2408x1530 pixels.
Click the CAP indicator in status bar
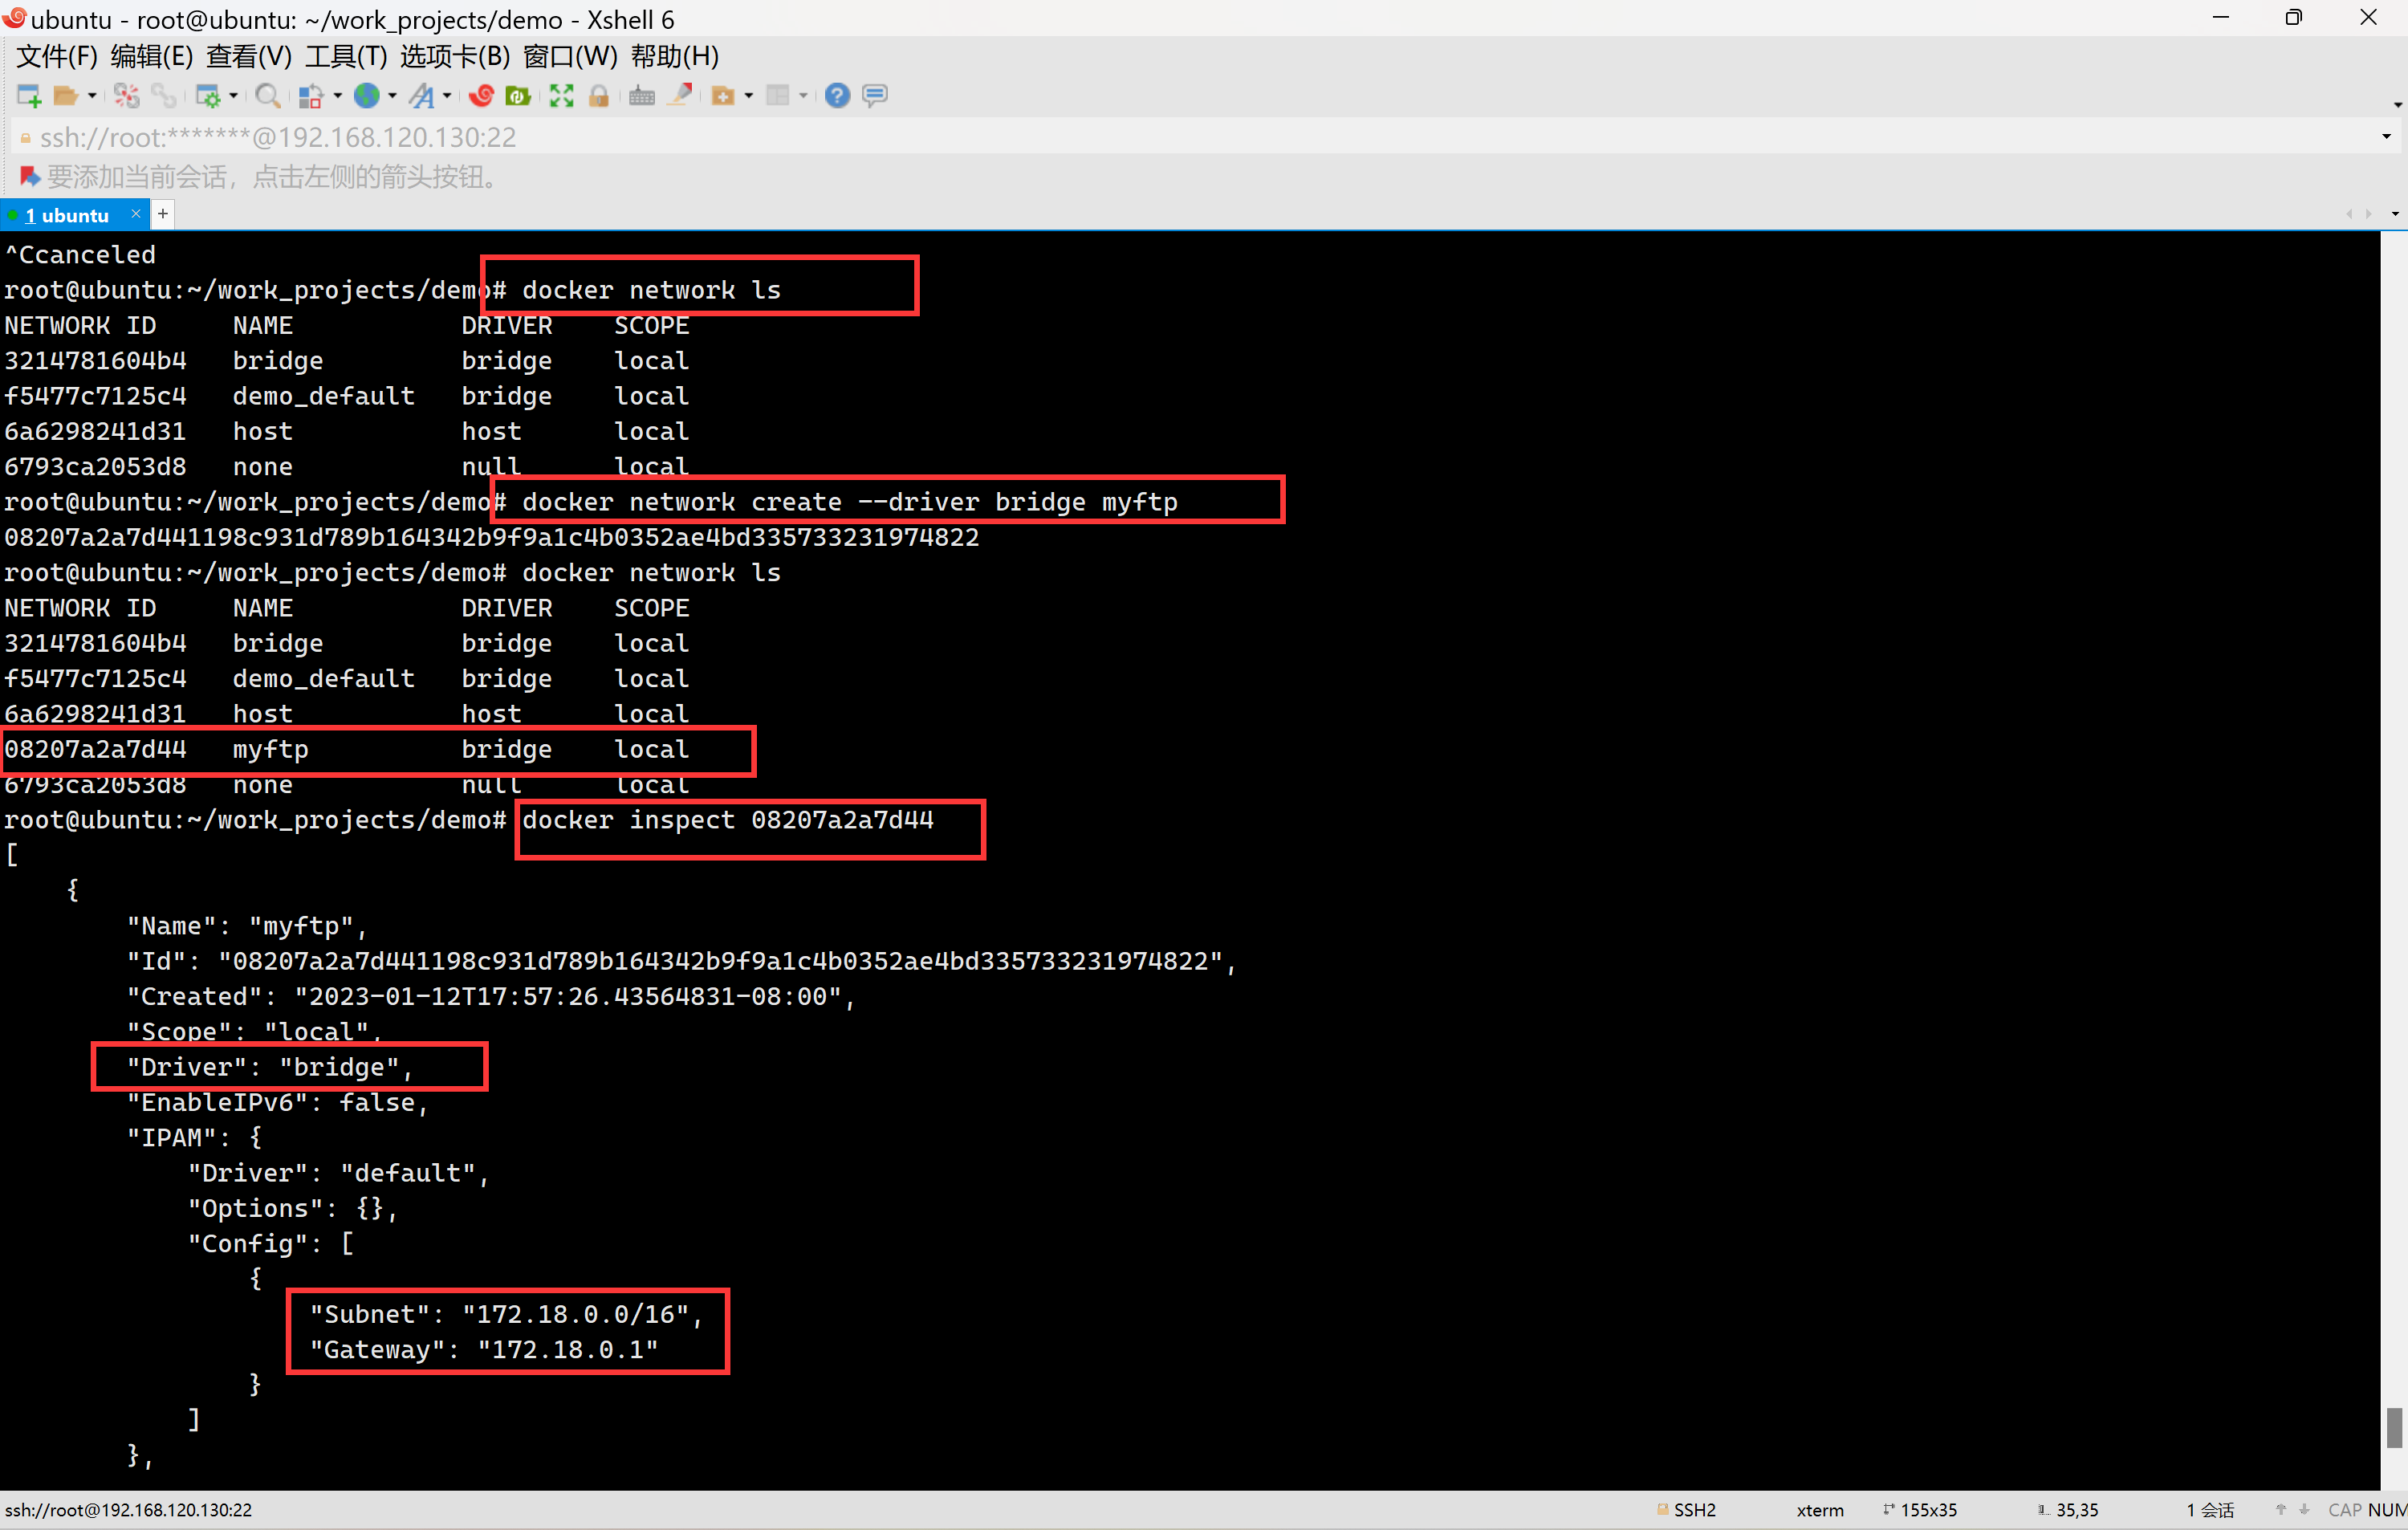coord(2345,1510)
